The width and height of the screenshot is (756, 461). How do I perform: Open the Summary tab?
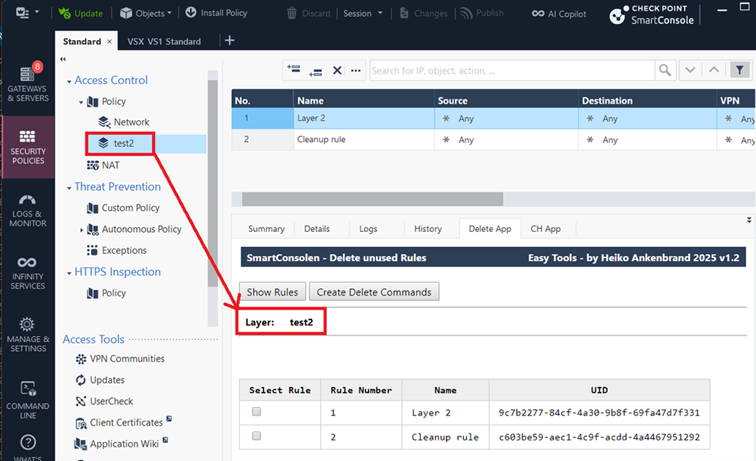[x=266, y=229]
